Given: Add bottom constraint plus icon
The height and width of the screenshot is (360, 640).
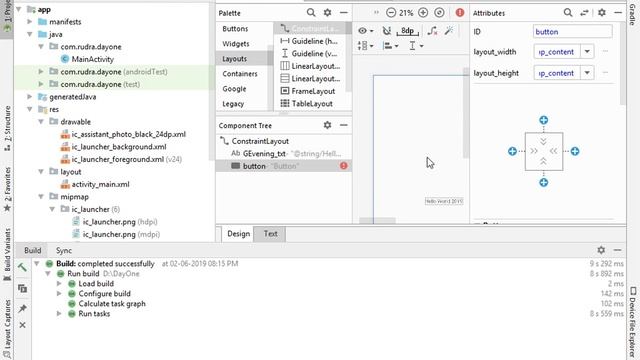Looking at the screenshot, I should click(x=544, y=182).
